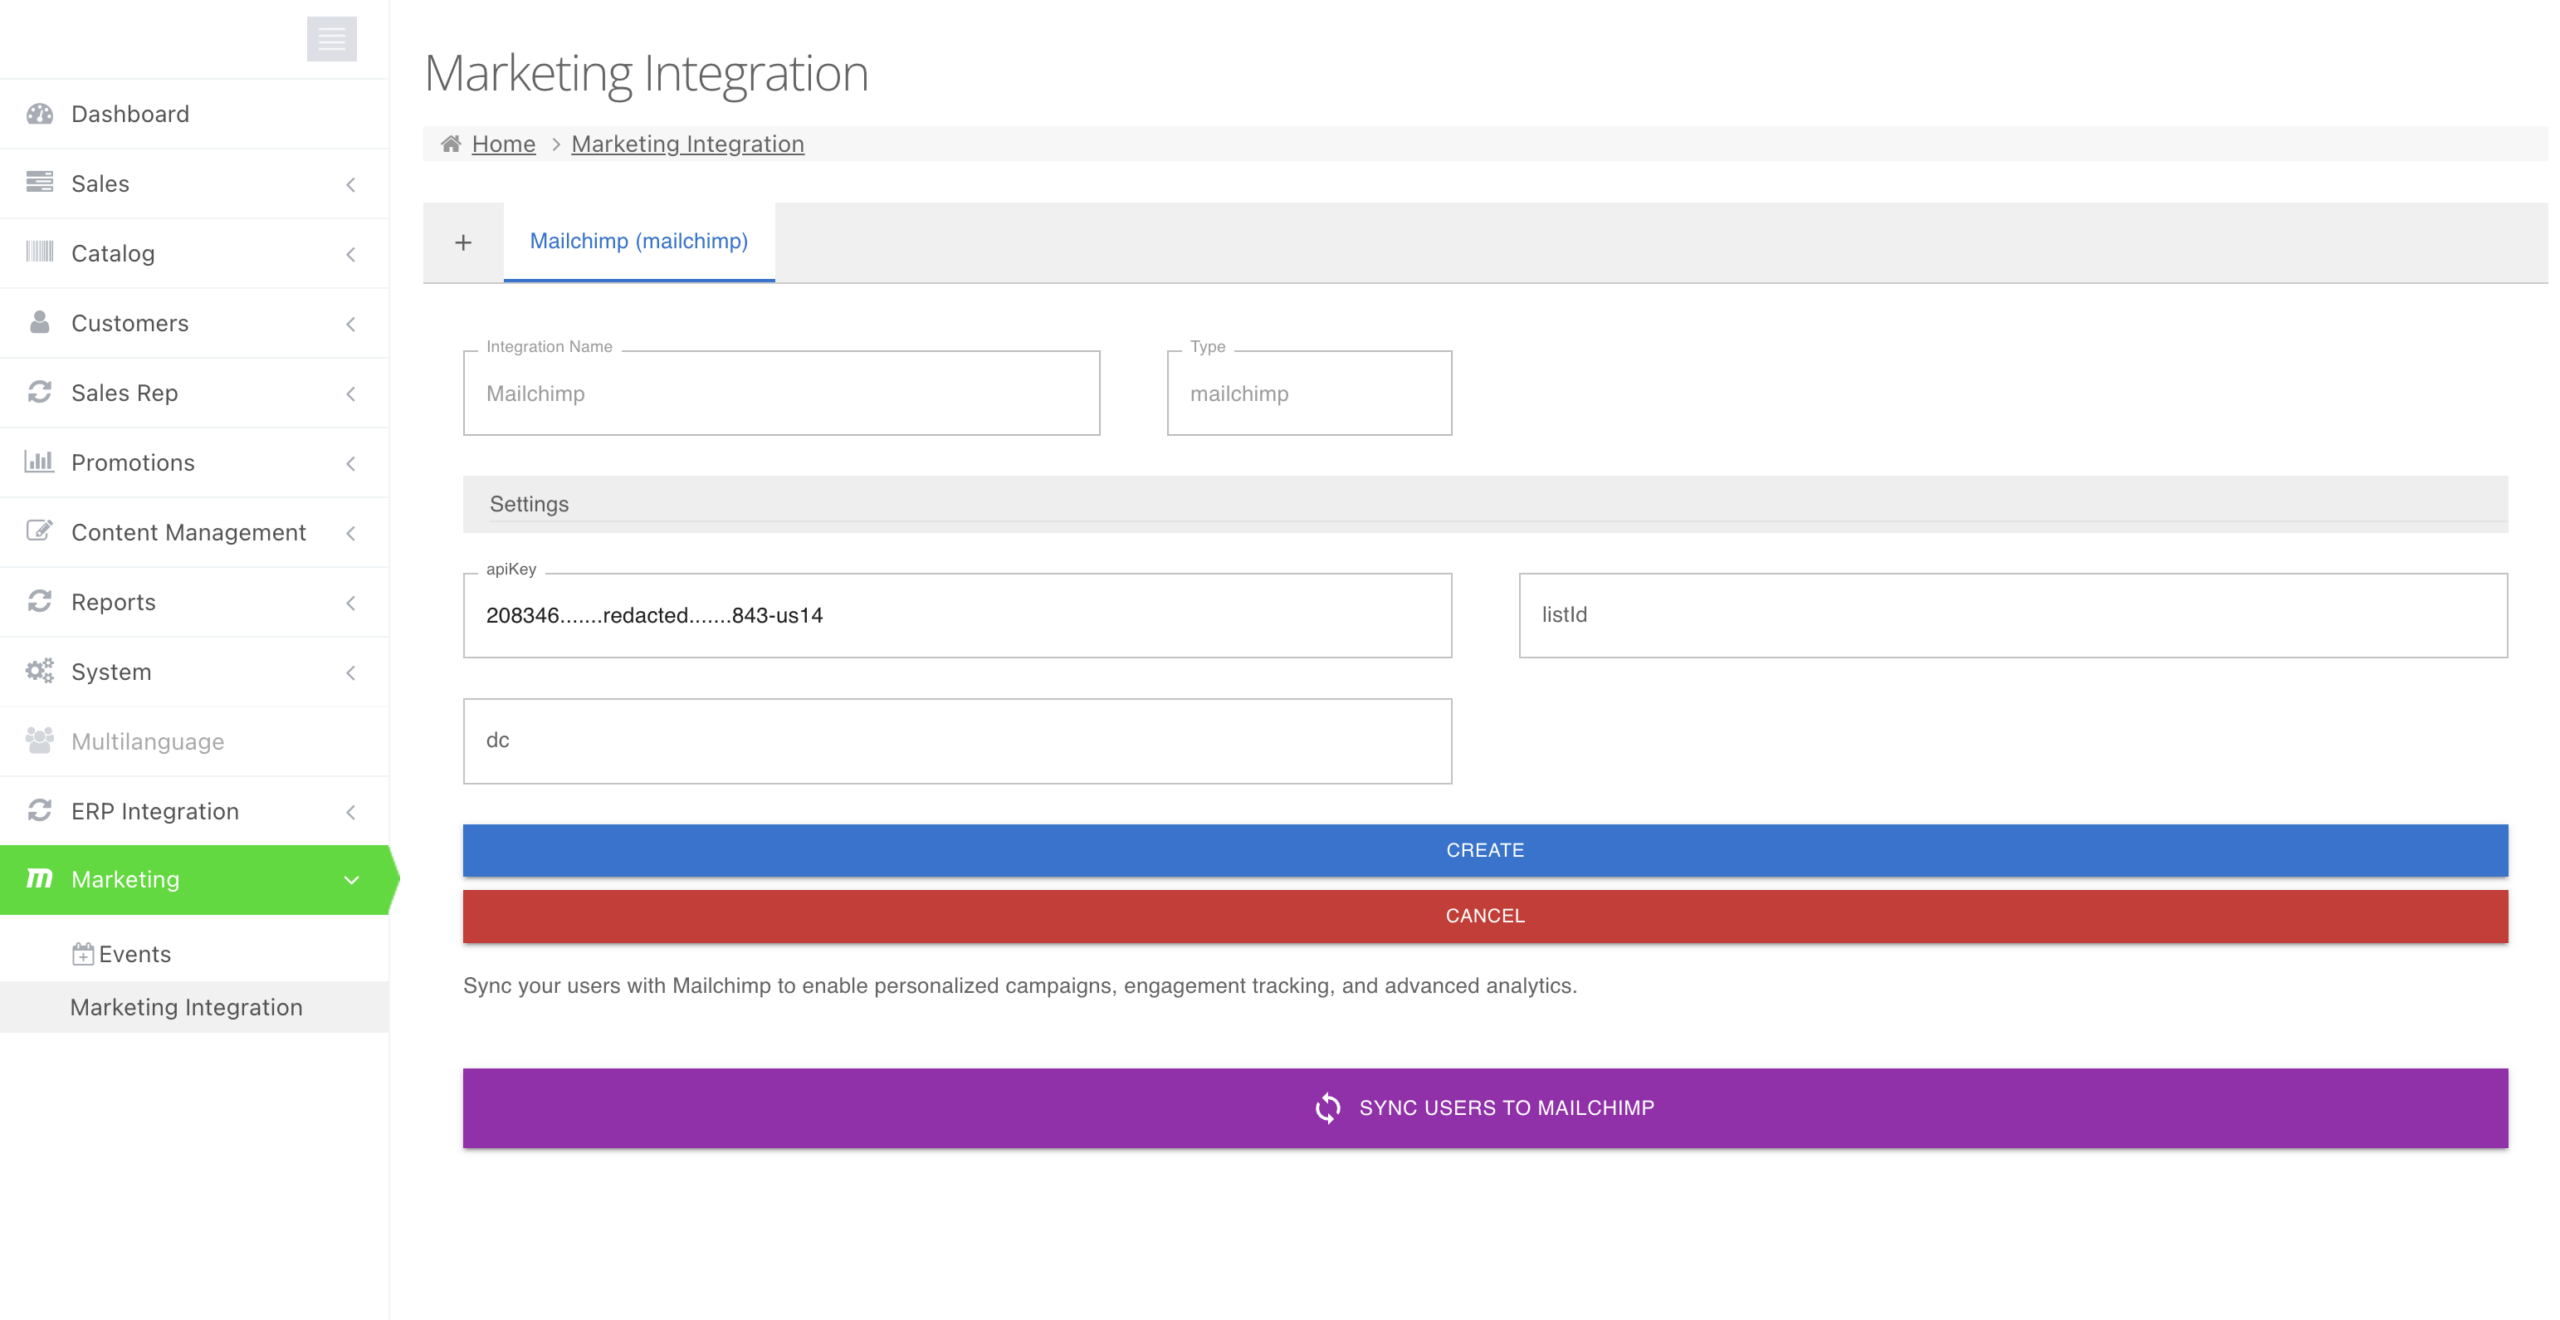Click the Catalog barcode icon
Screen dimensions: 2560x1320
pos(39,251)
